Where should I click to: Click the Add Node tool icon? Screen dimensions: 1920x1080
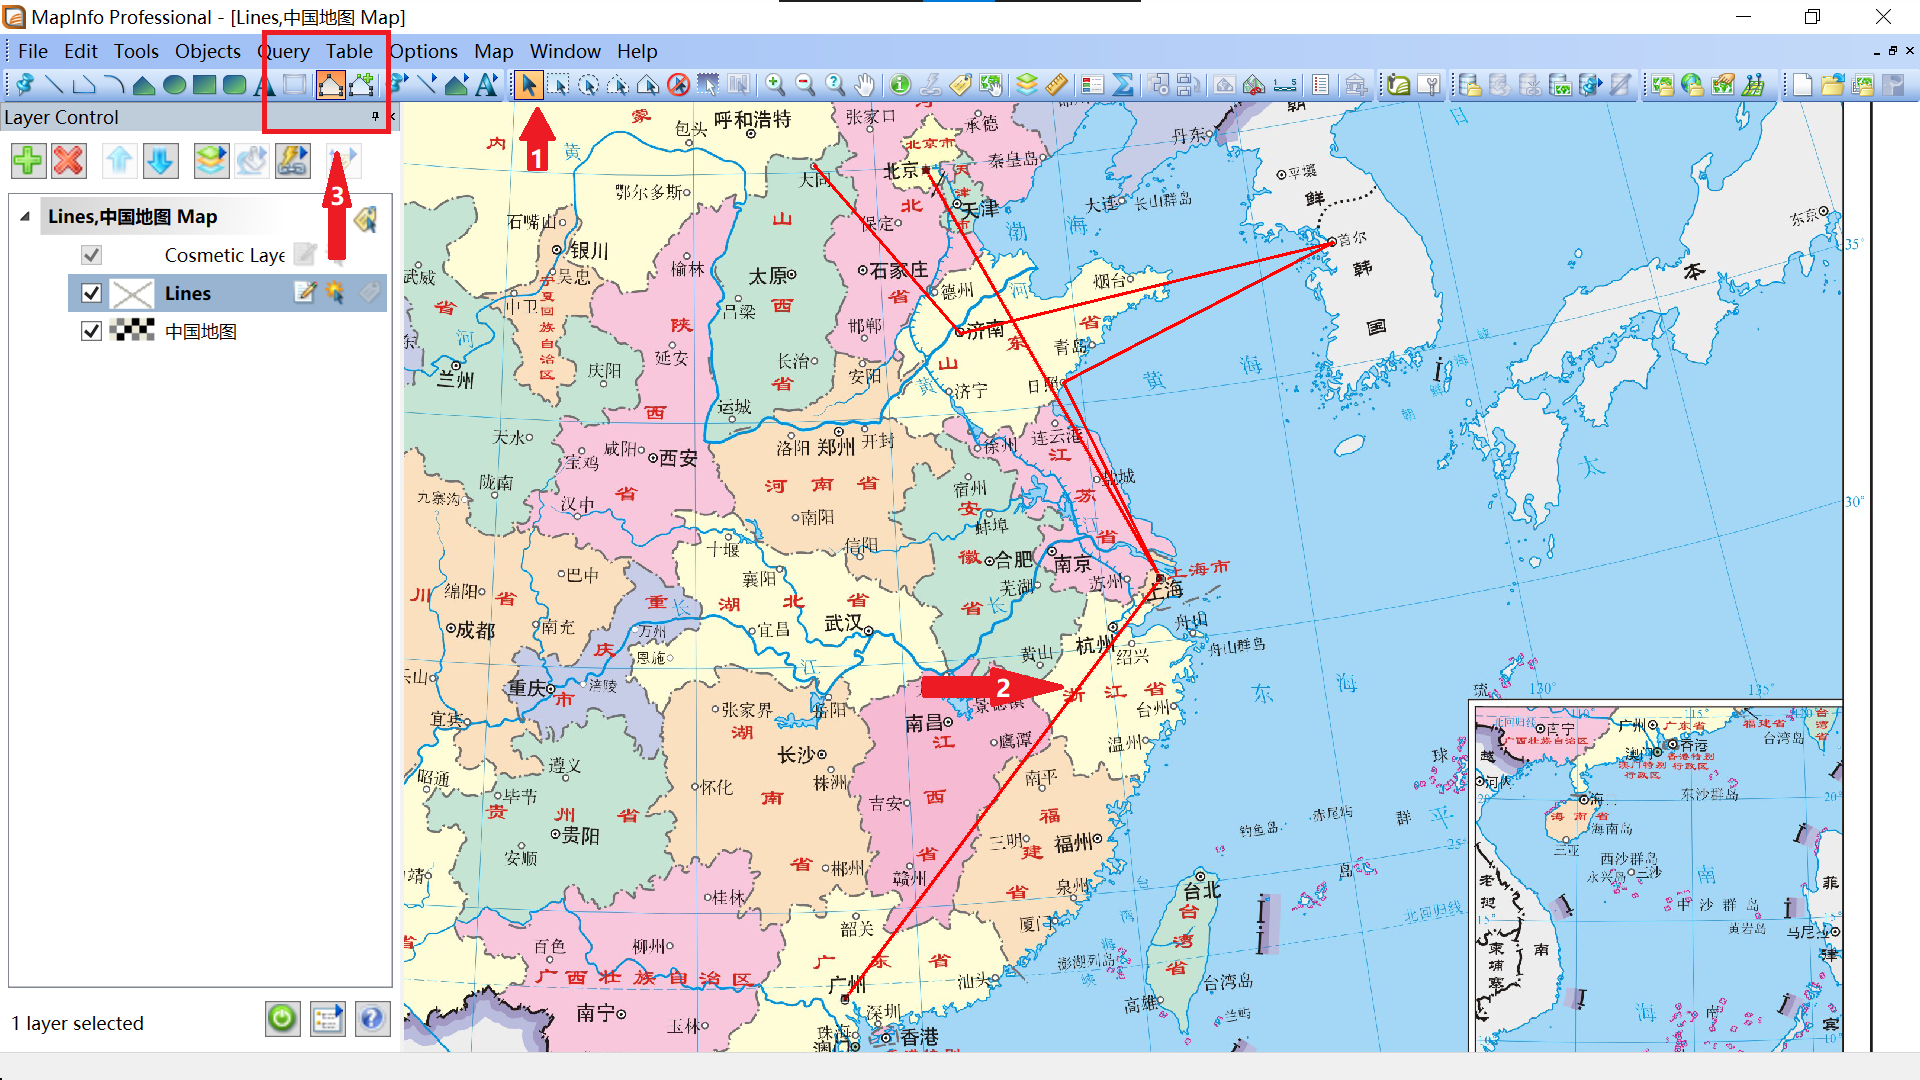click(x=362, y=85)
